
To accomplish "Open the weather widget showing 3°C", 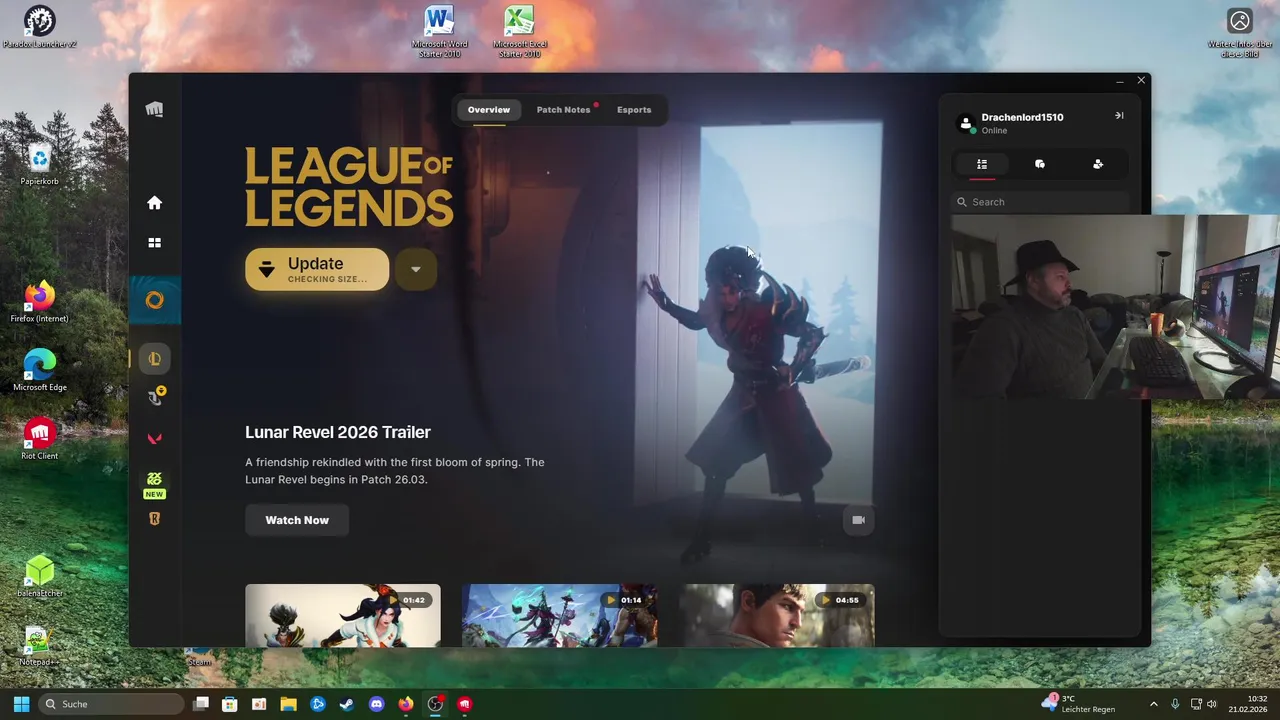I will [1079, 704].
